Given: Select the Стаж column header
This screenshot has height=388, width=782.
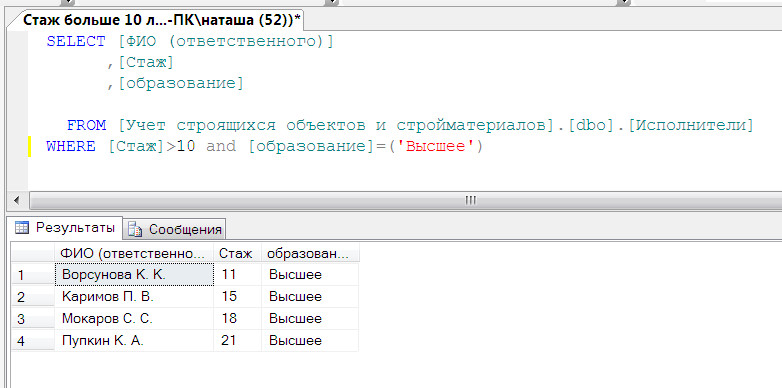Looking at the screenshot, I should coord(237,253).
